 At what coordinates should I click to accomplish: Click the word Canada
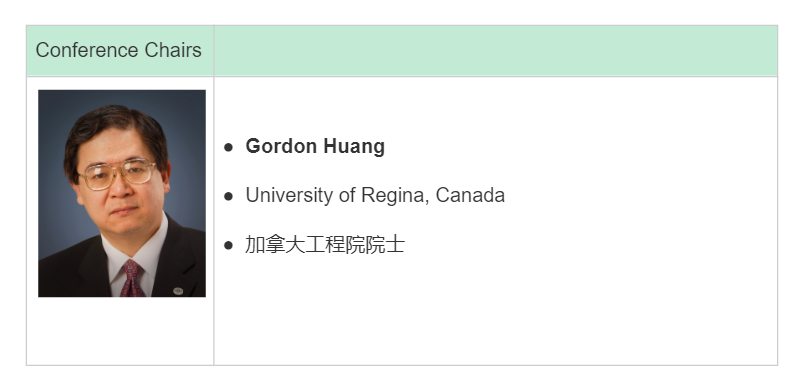click(470, 195)
